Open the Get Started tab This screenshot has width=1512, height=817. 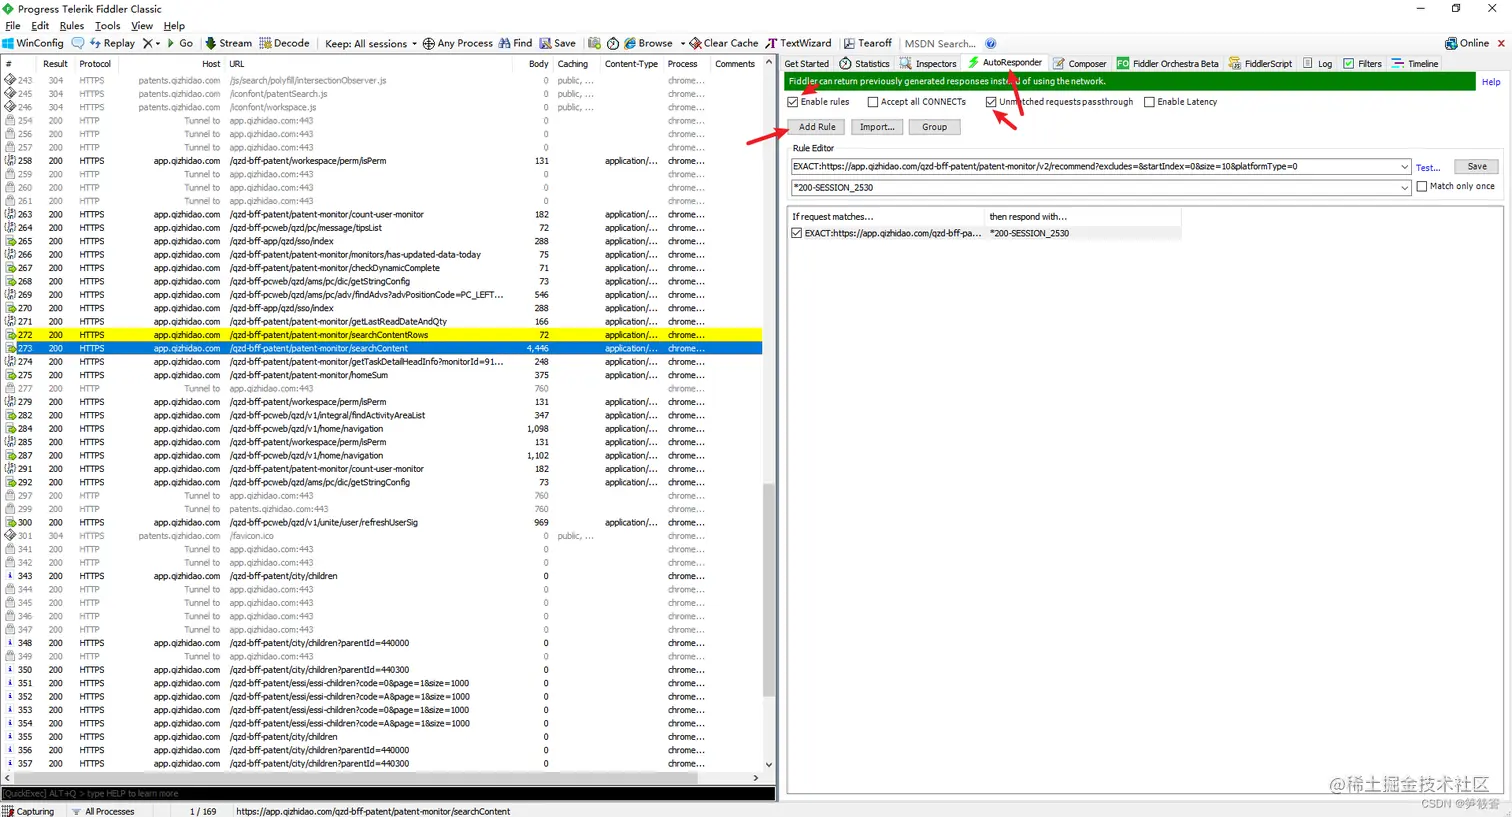pos(806,63)
